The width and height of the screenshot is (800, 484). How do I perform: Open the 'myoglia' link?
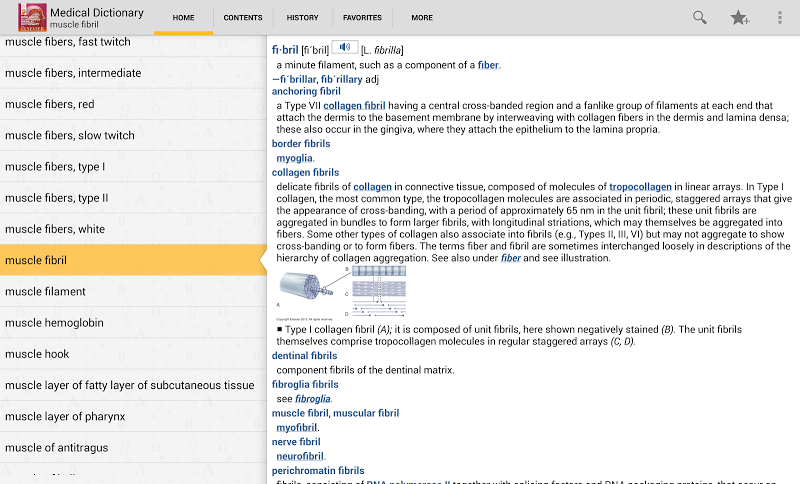click(294, 158)
